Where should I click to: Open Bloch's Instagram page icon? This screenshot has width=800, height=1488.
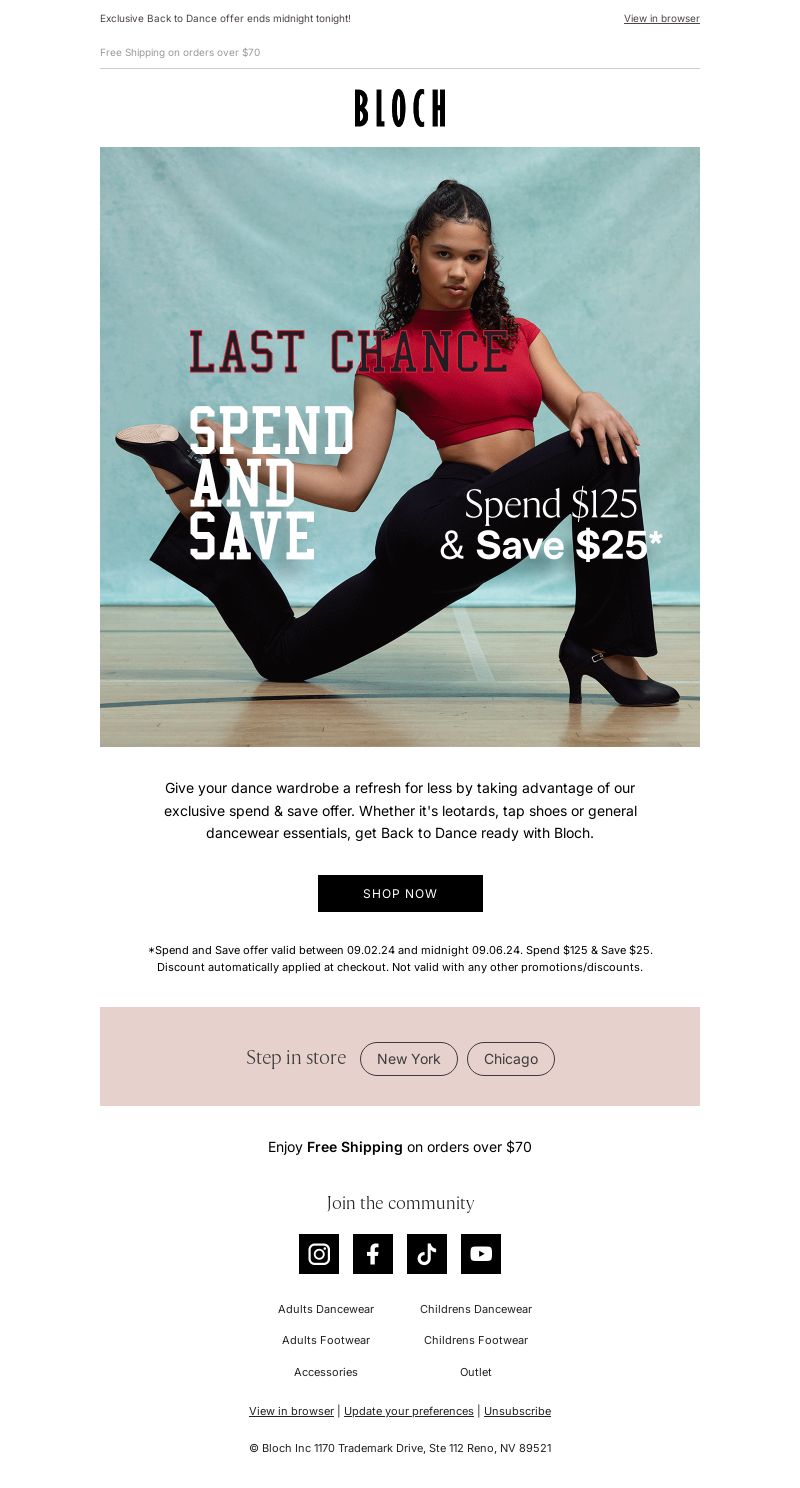(x=319, y=1254)
